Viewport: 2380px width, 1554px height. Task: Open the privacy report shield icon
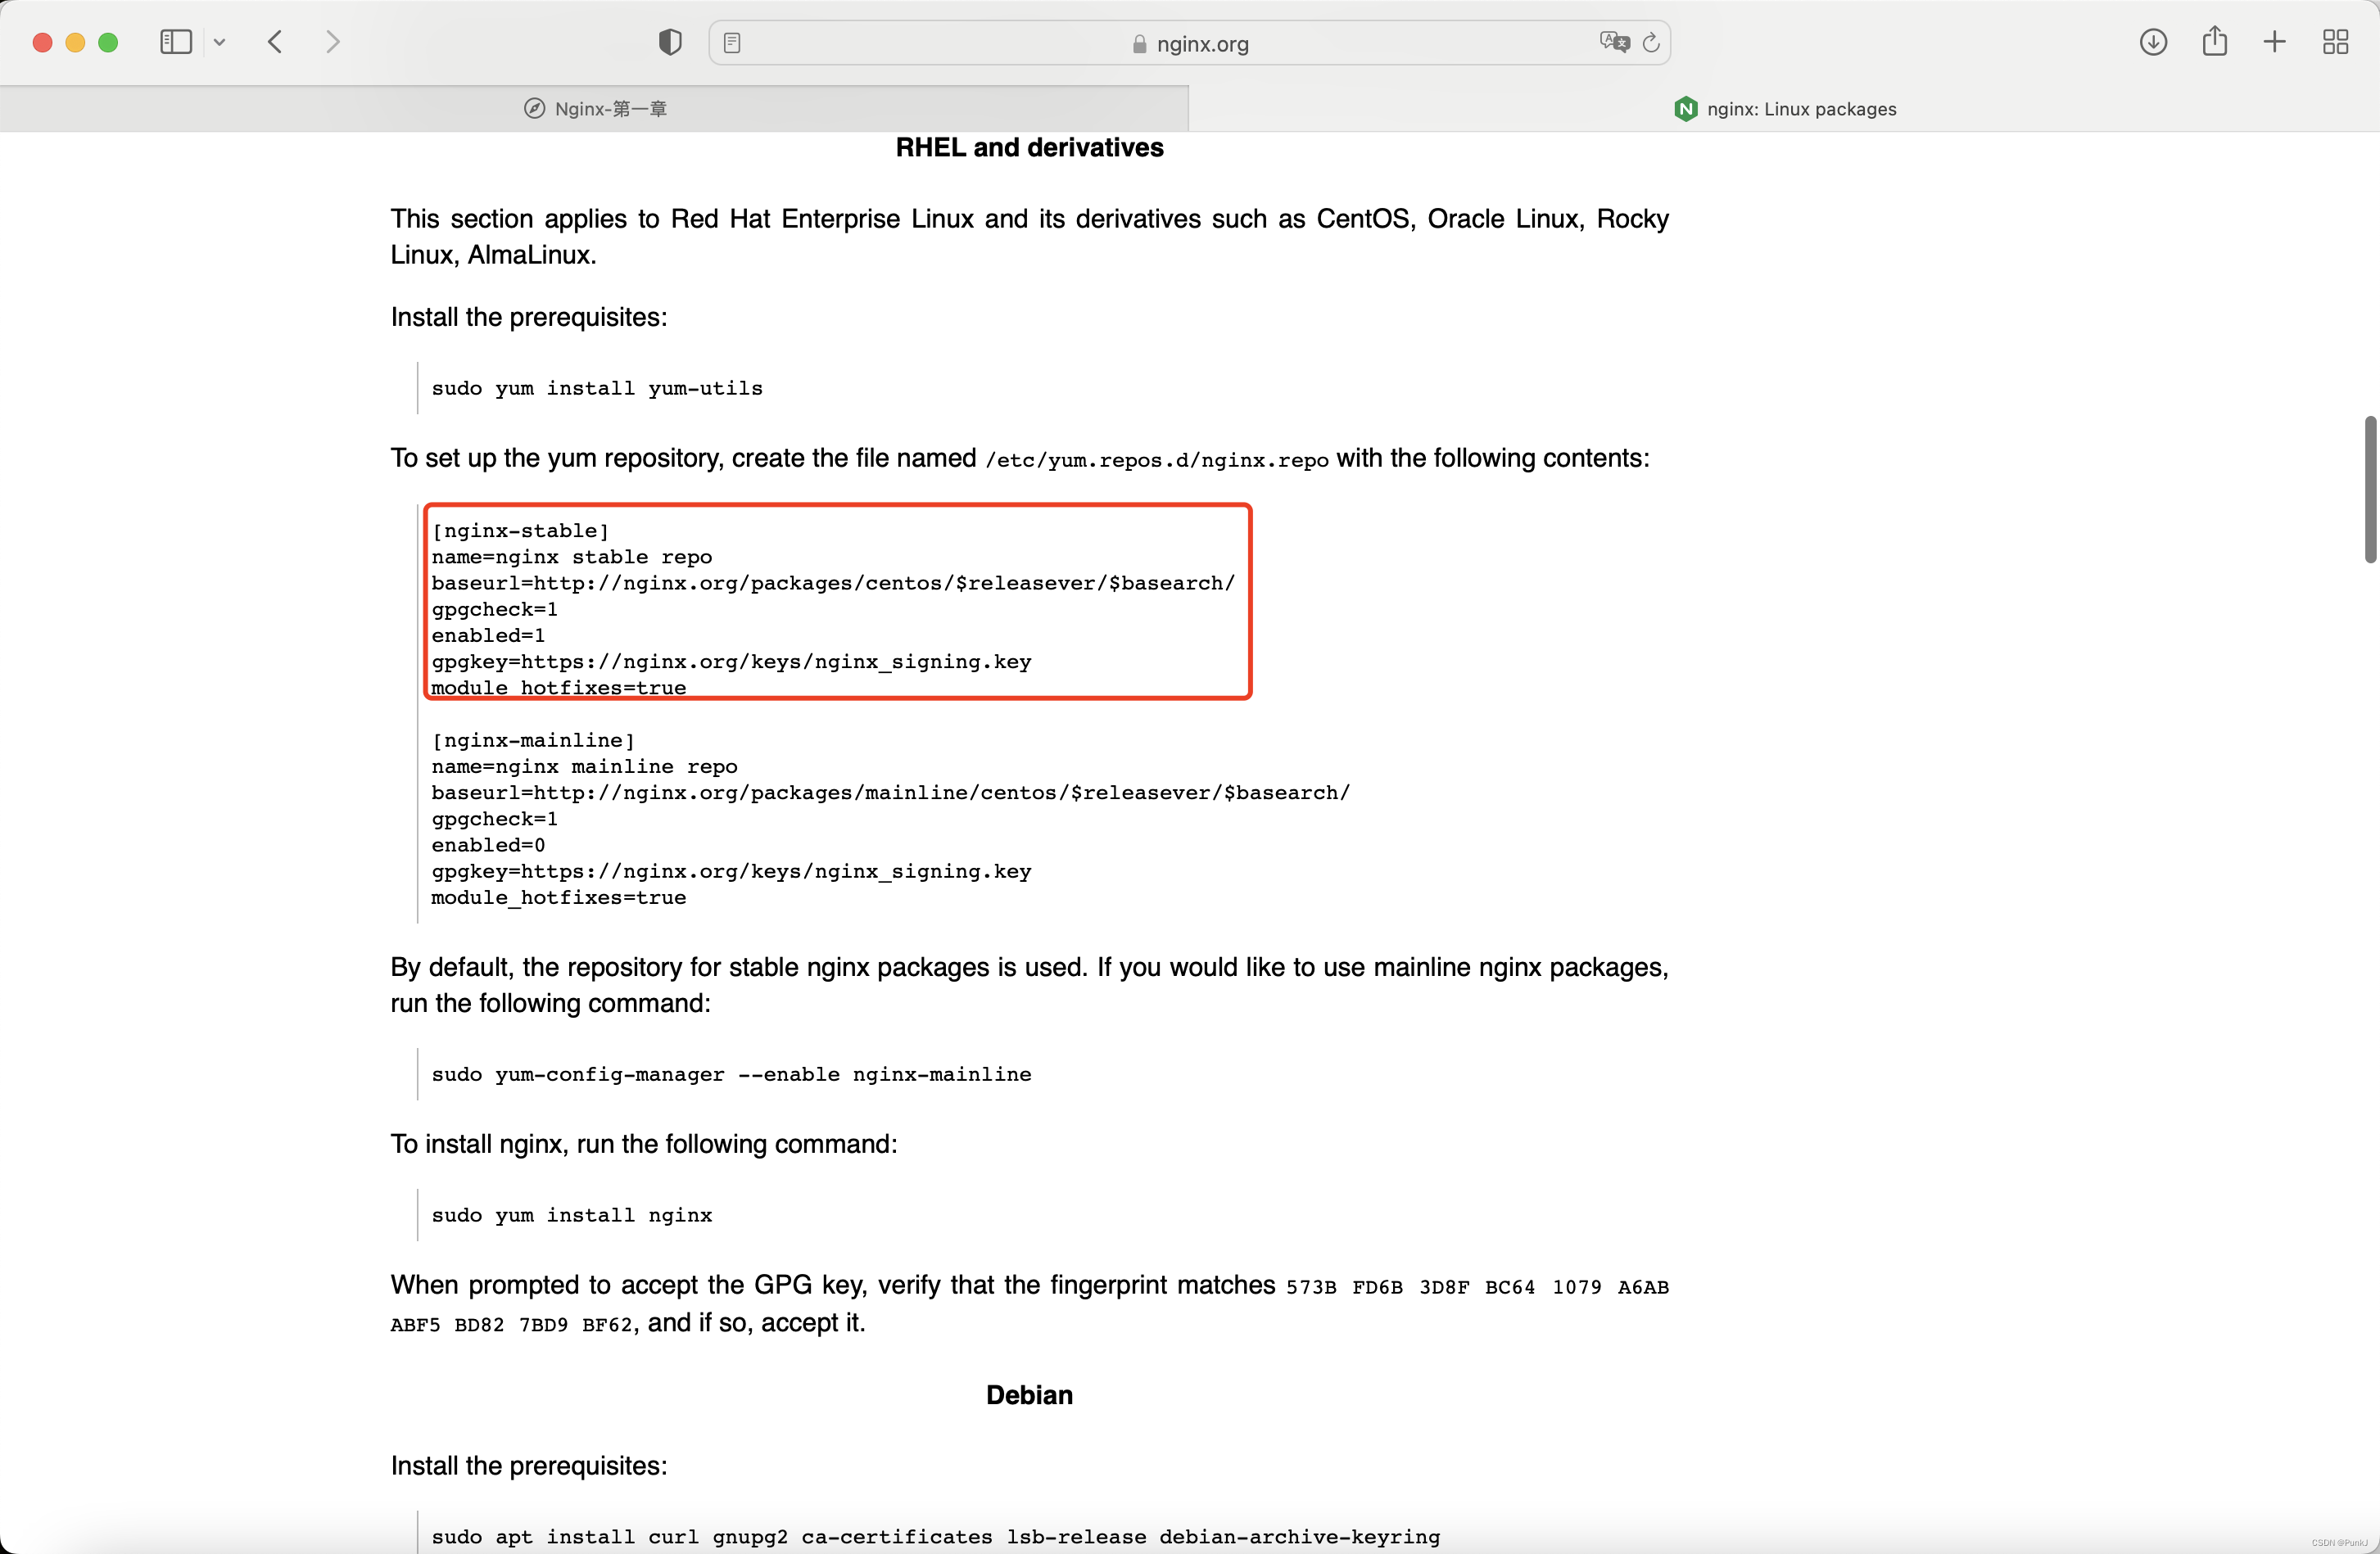click(670, 42)
